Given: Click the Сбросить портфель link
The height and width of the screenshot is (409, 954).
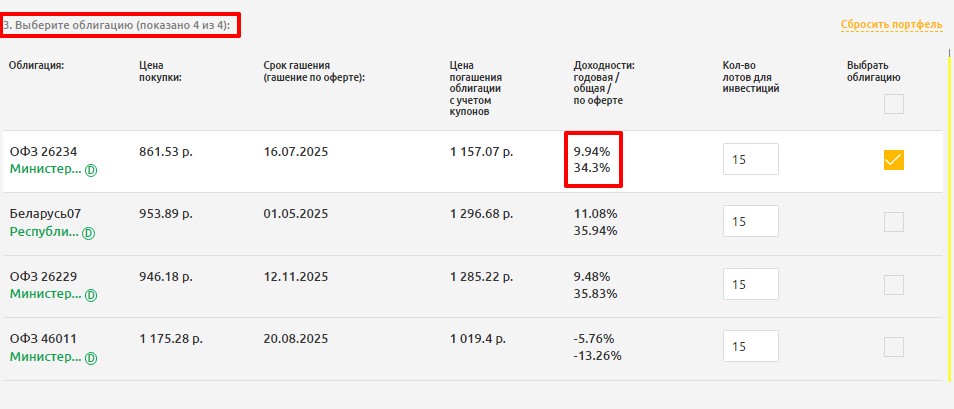Looking at the screenshot, I should tap(891, 24).
